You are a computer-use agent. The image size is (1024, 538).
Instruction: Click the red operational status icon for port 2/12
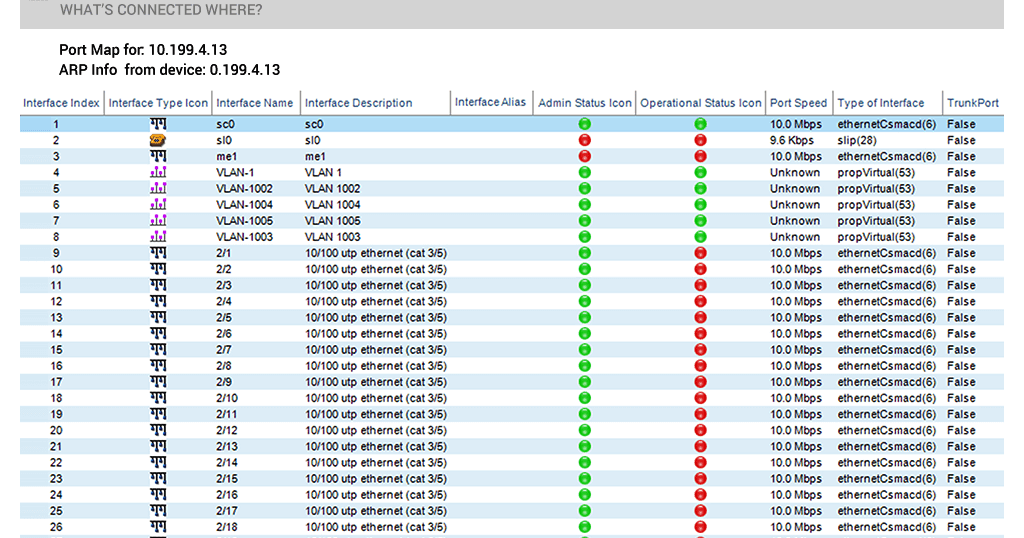700,430
